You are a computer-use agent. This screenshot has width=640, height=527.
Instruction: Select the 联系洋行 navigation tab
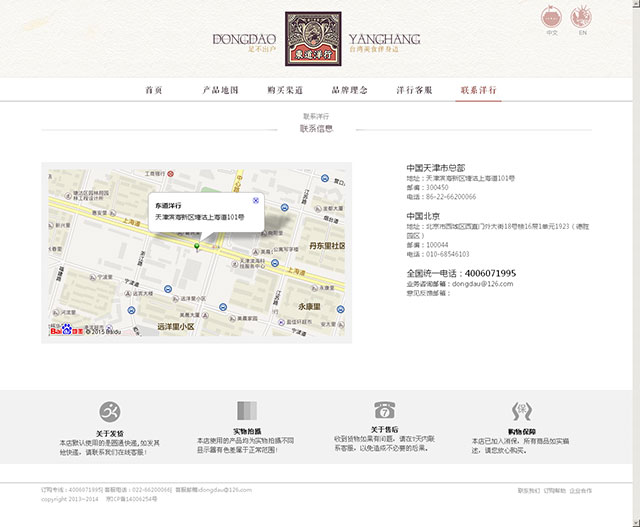tap(478, 90)
